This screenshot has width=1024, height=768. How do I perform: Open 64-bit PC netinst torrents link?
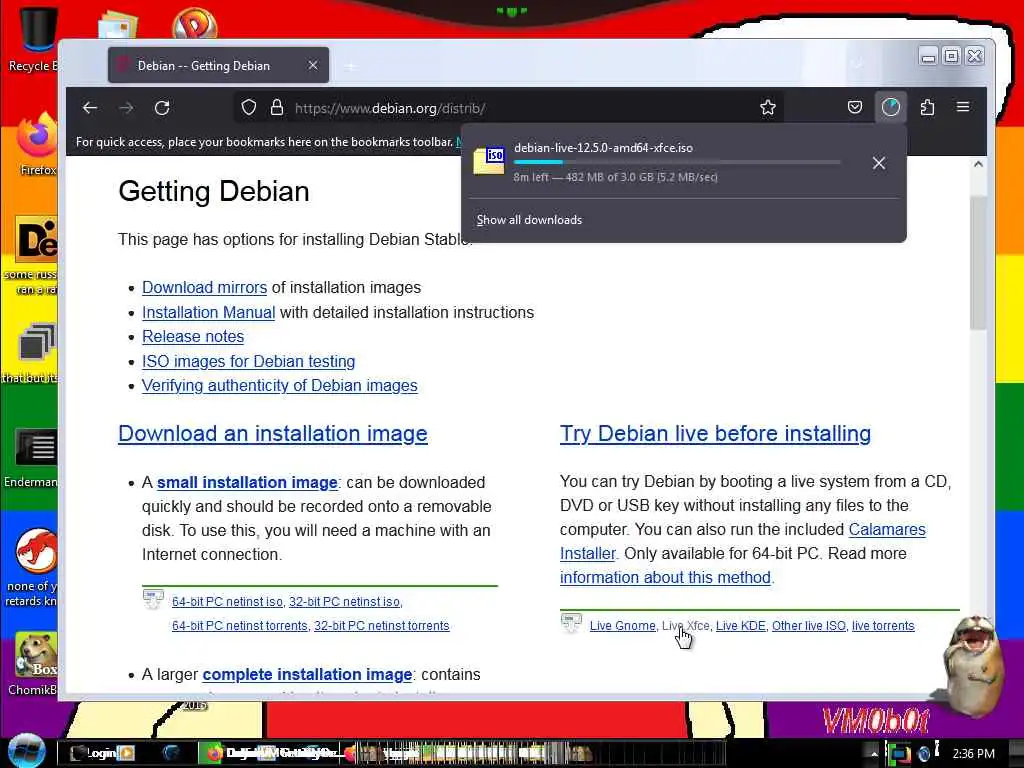[240, 626]
